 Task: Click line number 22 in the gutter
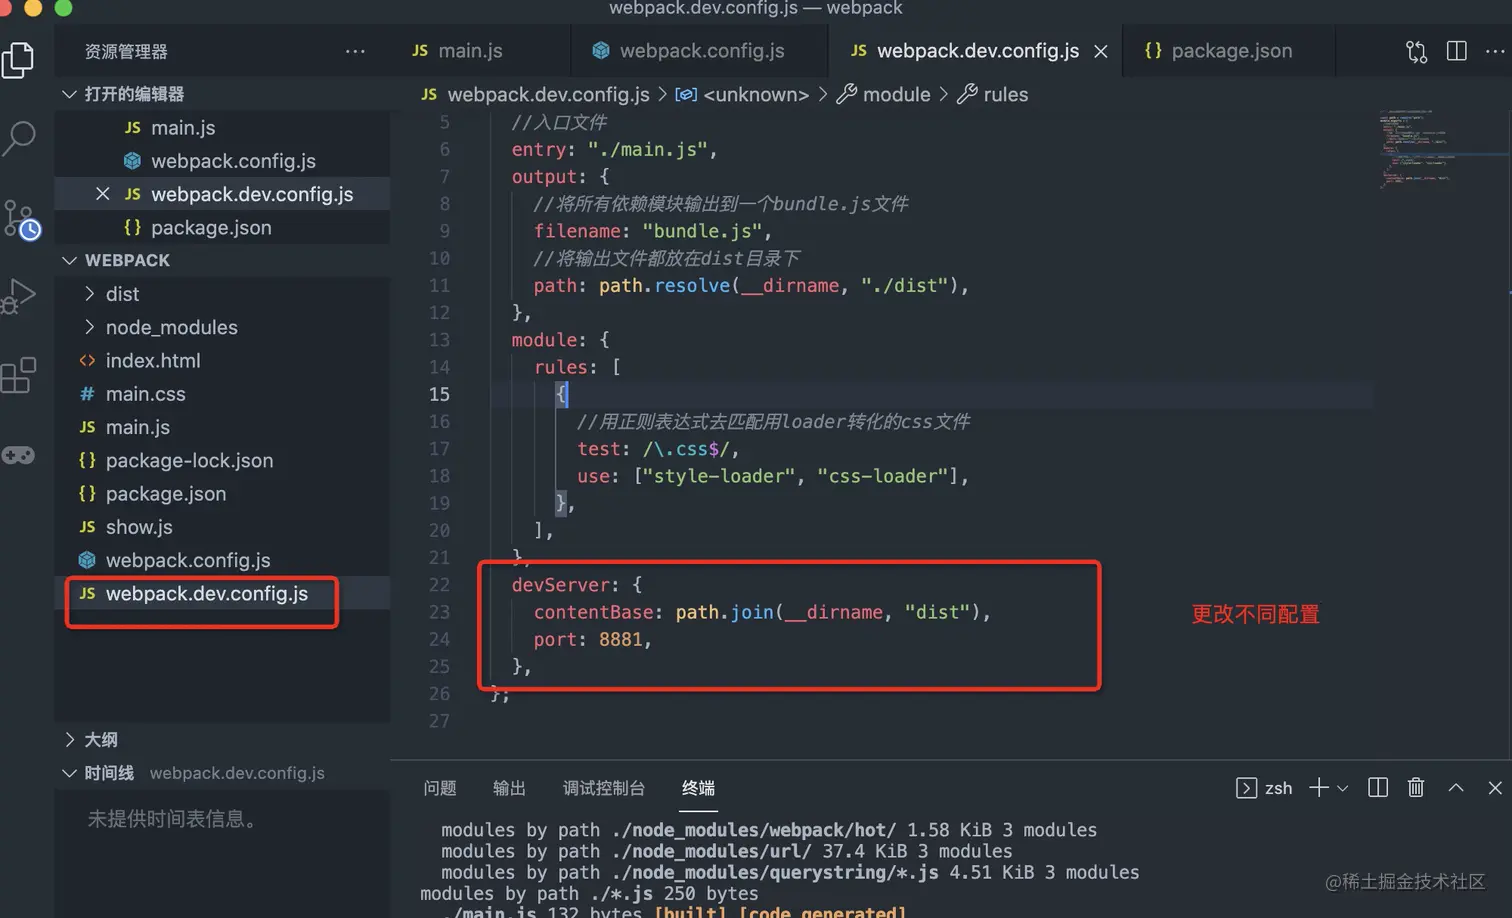439,585
